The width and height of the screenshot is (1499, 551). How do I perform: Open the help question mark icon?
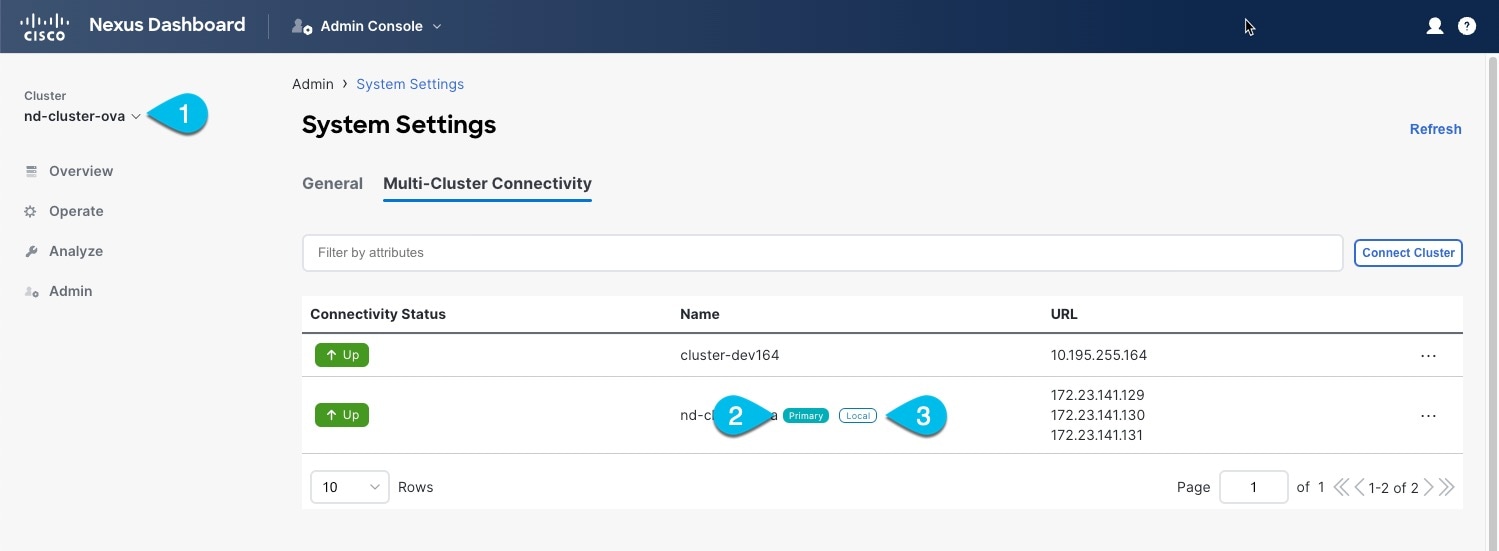[1467, 26]
